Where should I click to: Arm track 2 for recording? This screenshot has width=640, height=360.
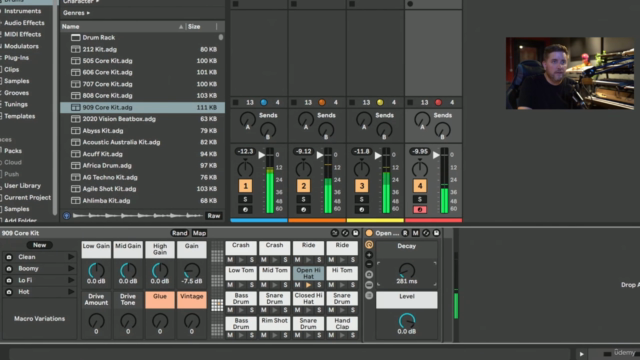click(x=303, y=209)
